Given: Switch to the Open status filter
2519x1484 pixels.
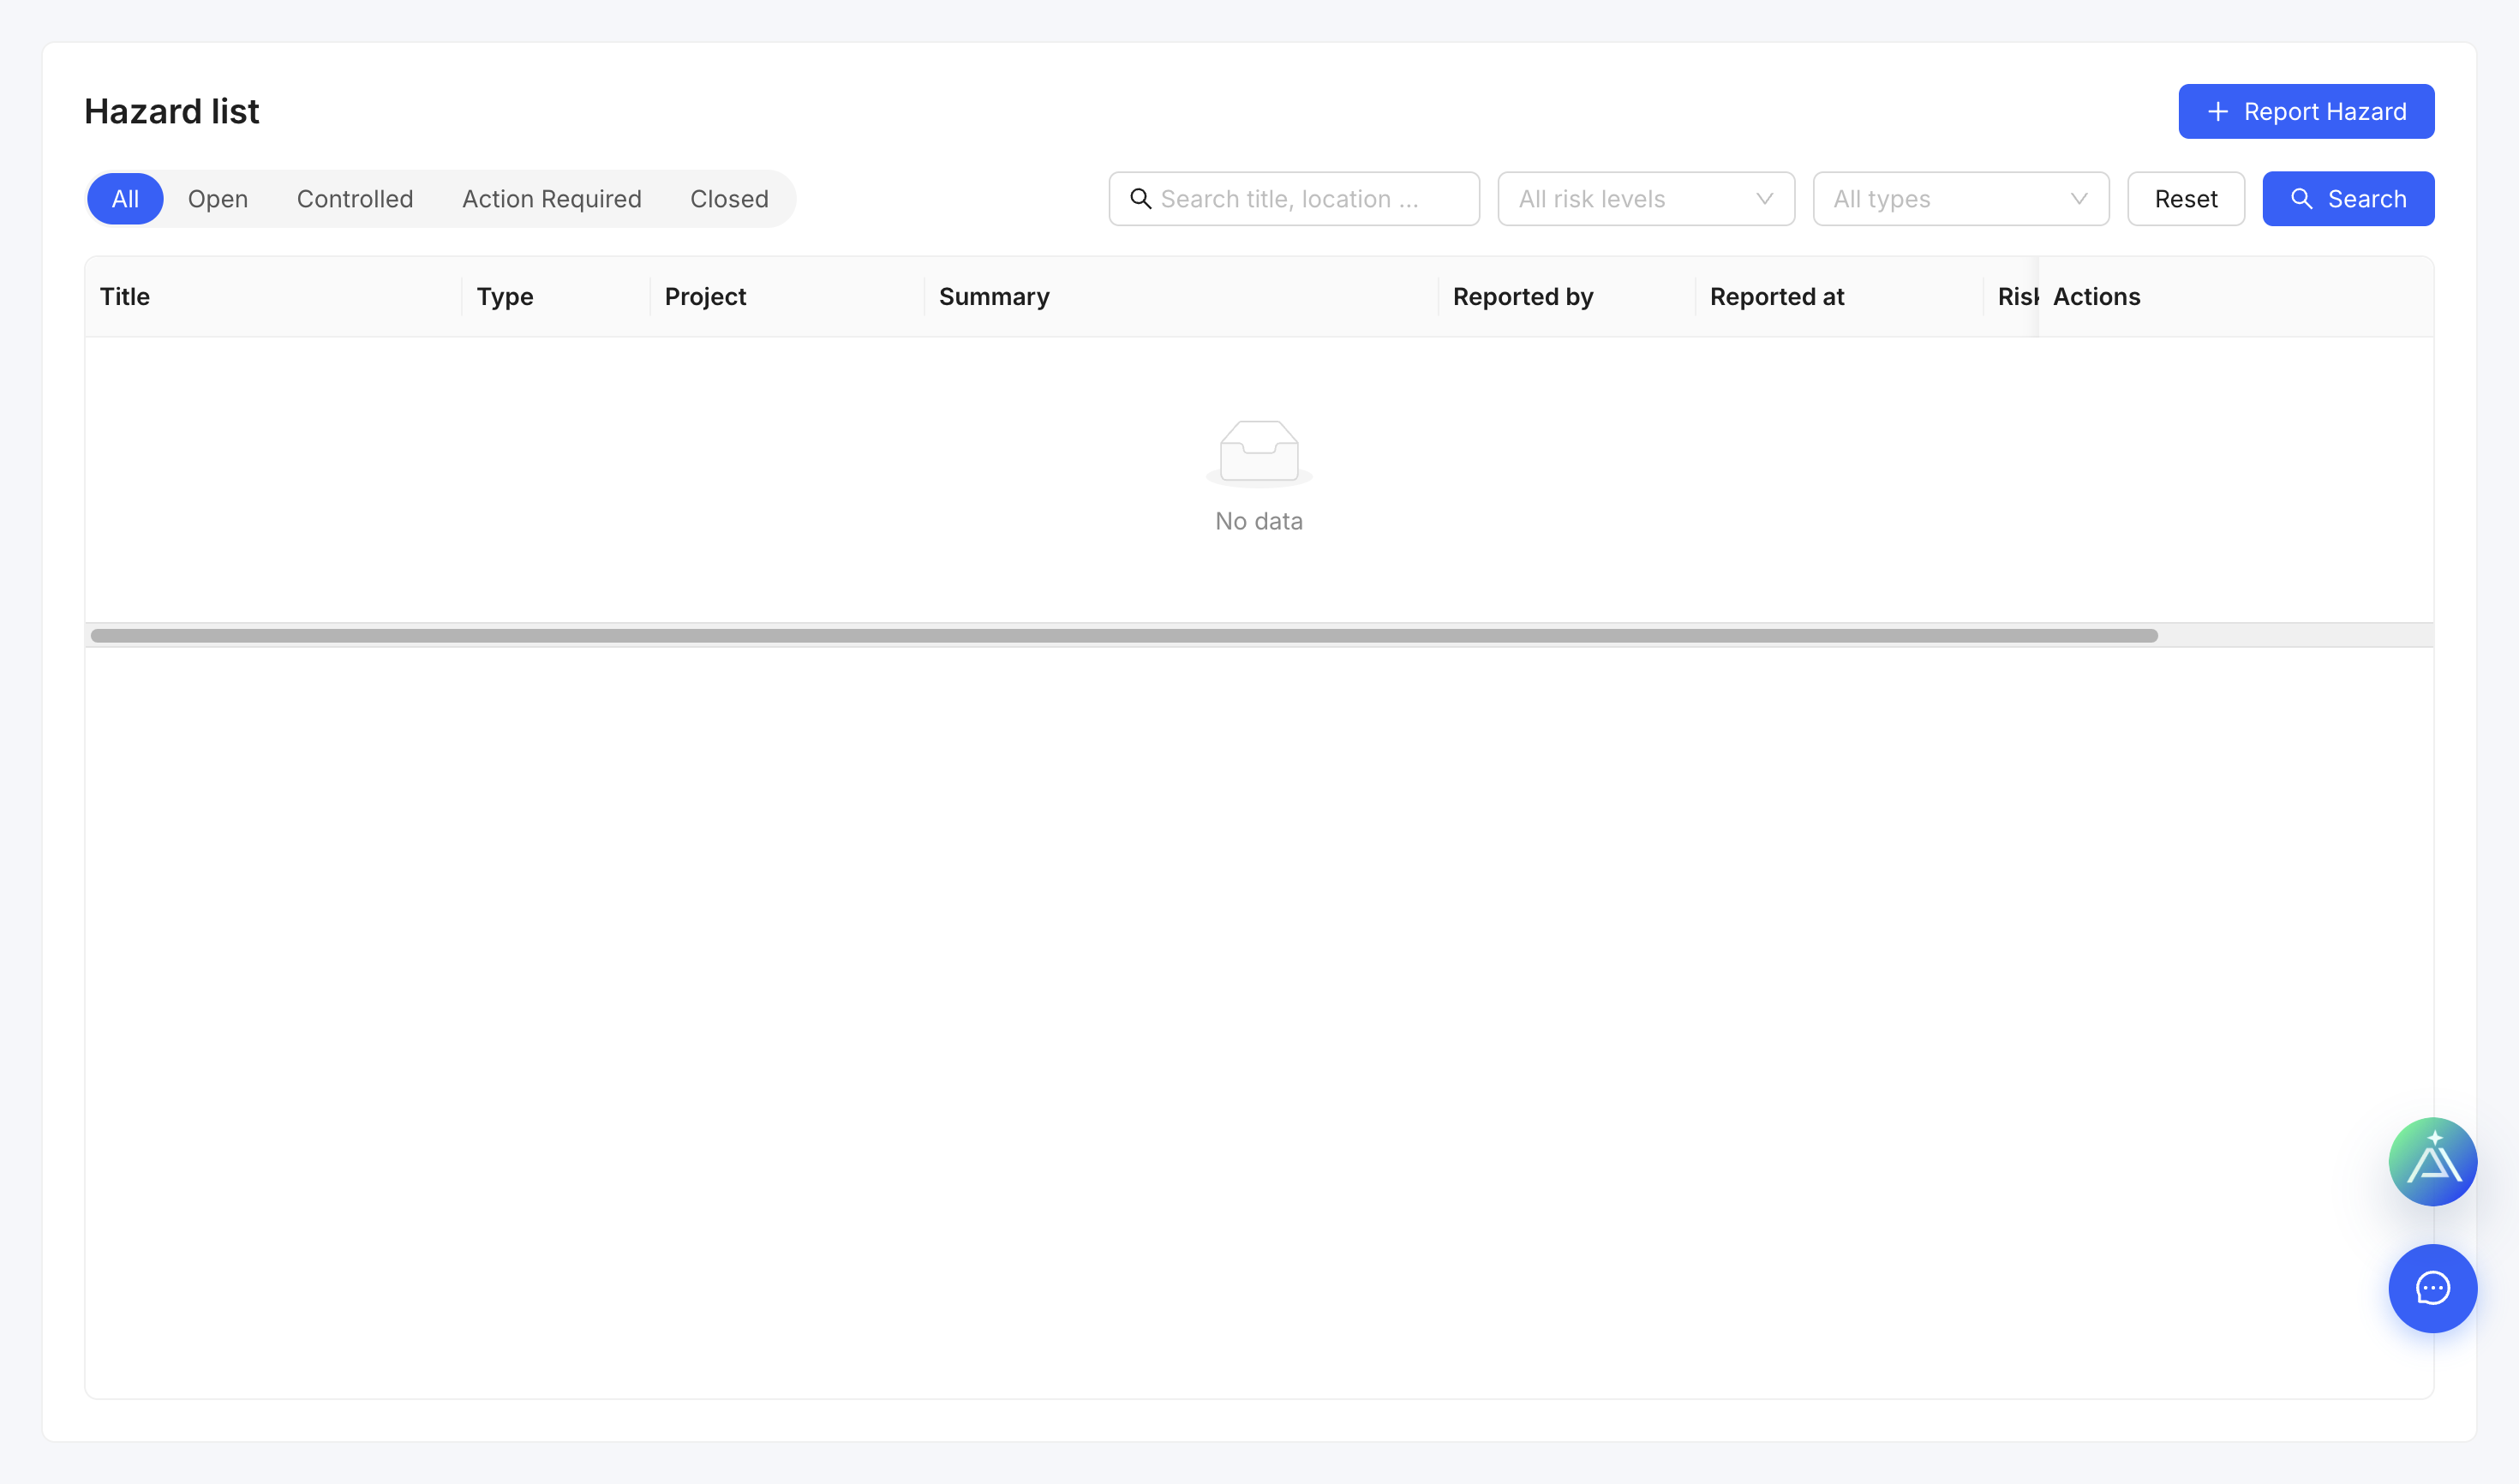Looking at the screenshot, I should coord(218,199).
